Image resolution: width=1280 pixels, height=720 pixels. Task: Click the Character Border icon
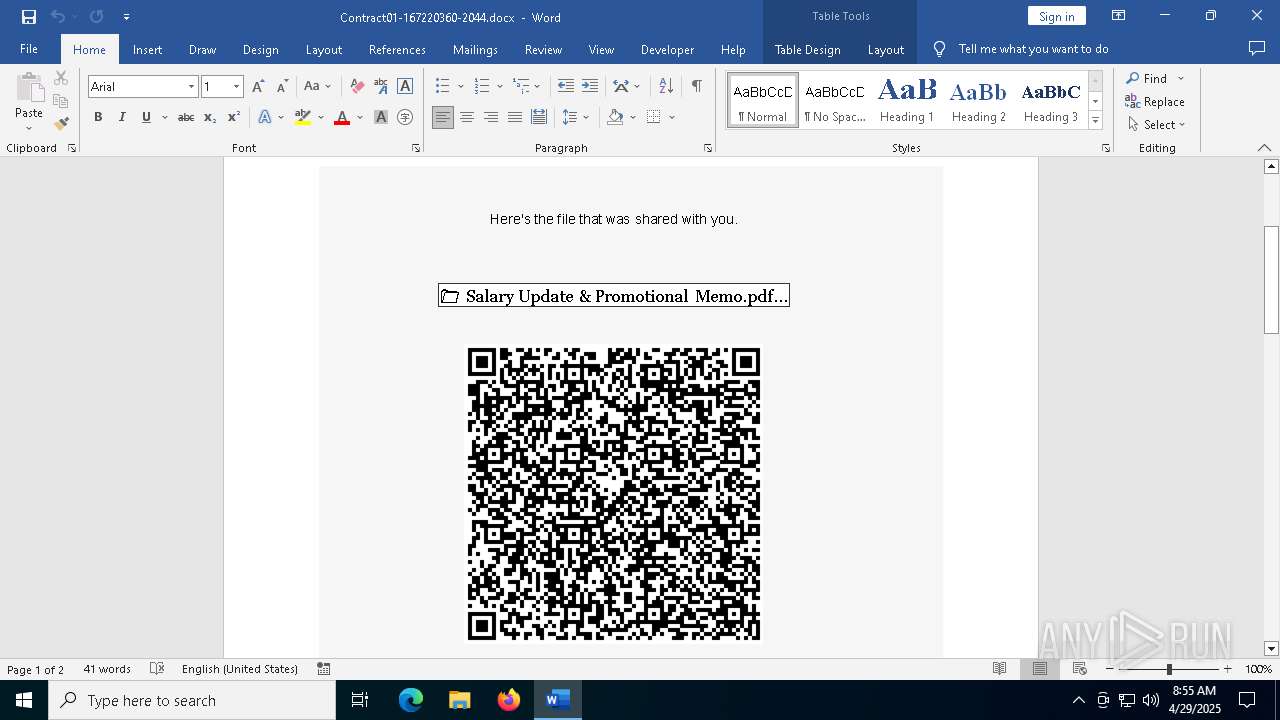pyautogui.click(x=405, y=87)
